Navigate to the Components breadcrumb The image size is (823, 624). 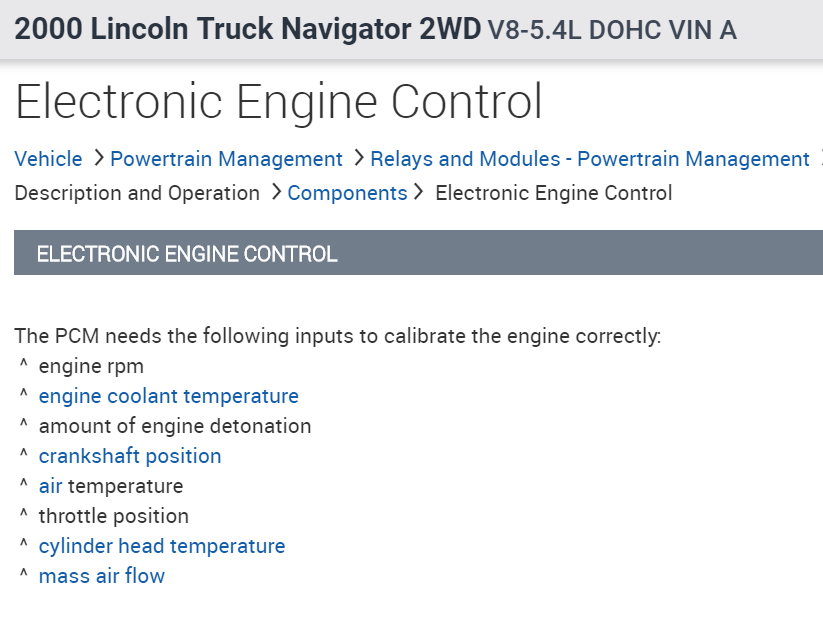point(347,193)
